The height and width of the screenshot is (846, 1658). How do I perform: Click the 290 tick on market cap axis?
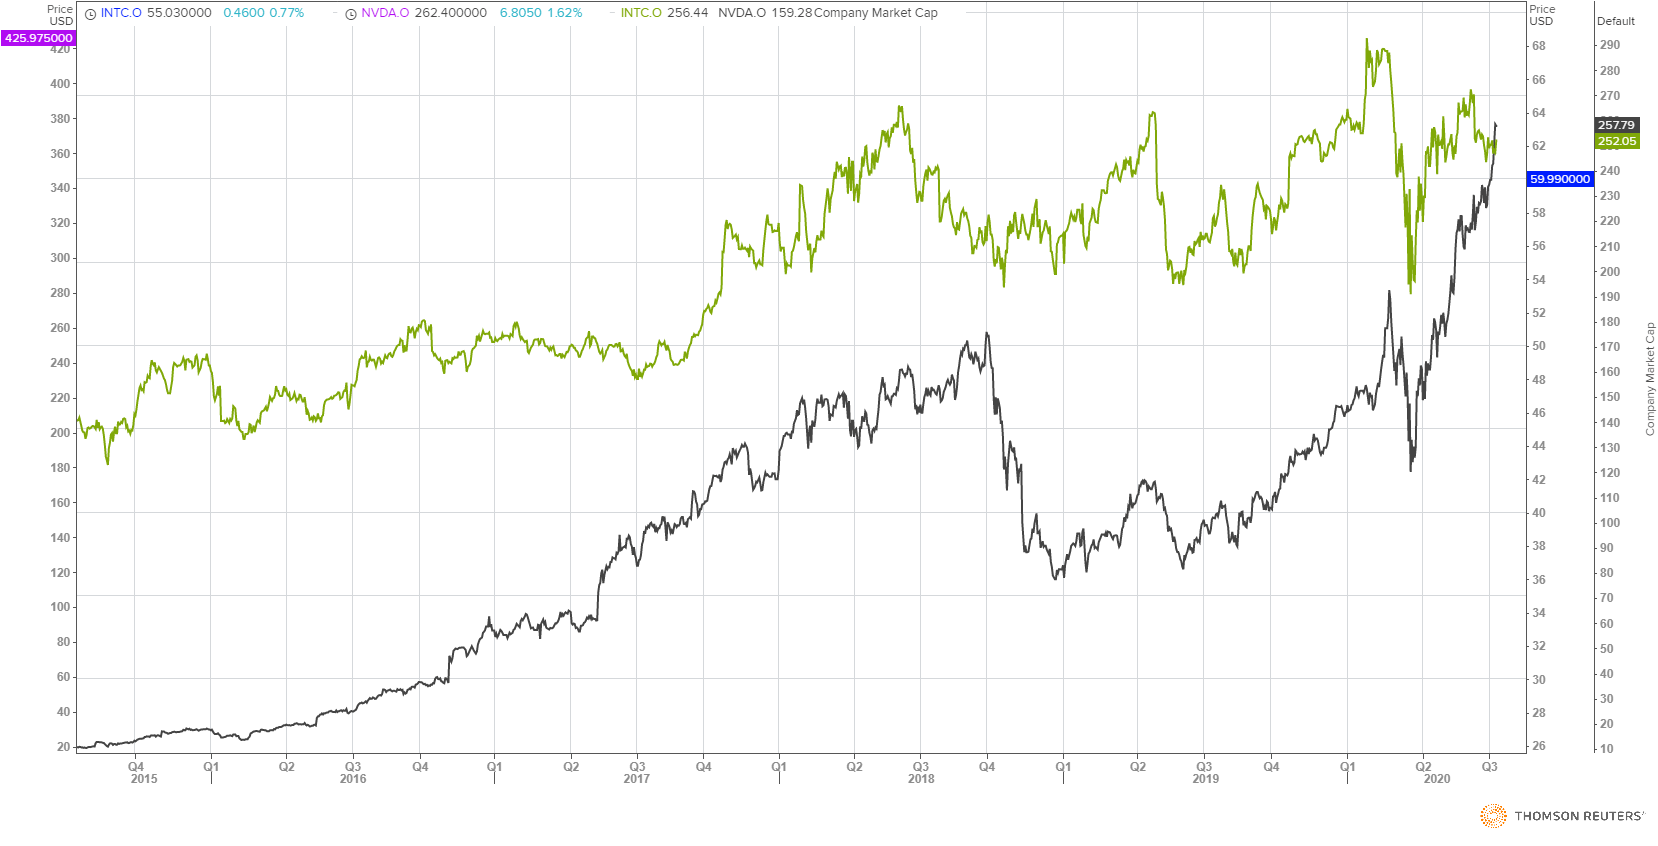[1609, 45]
